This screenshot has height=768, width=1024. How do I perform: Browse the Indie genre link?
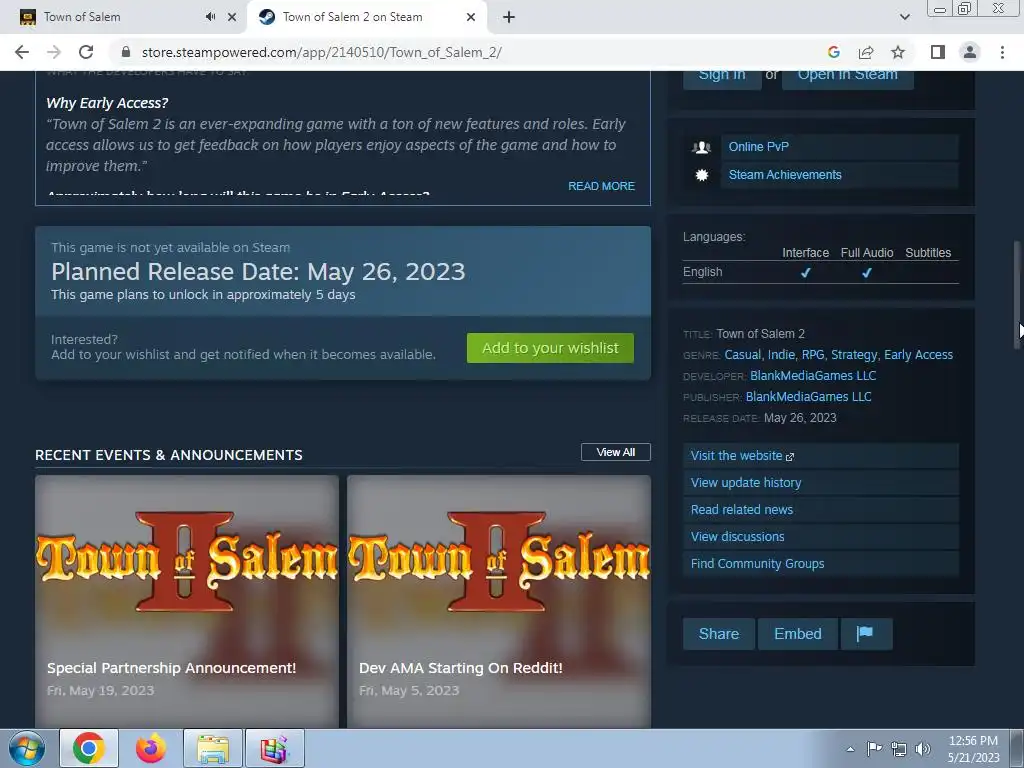(781, 355)
